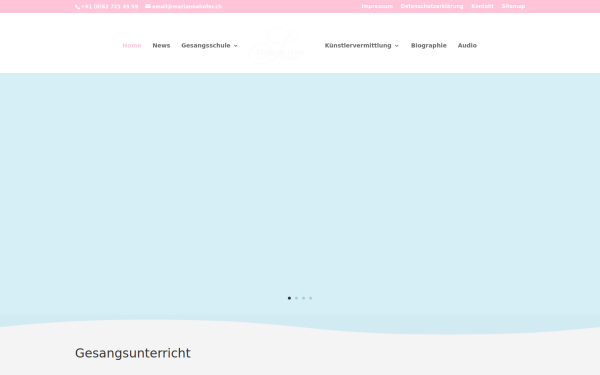Viewport: 600px width, 375px height.
Task: Go to the Kontakt page
Action: point(482,6)
